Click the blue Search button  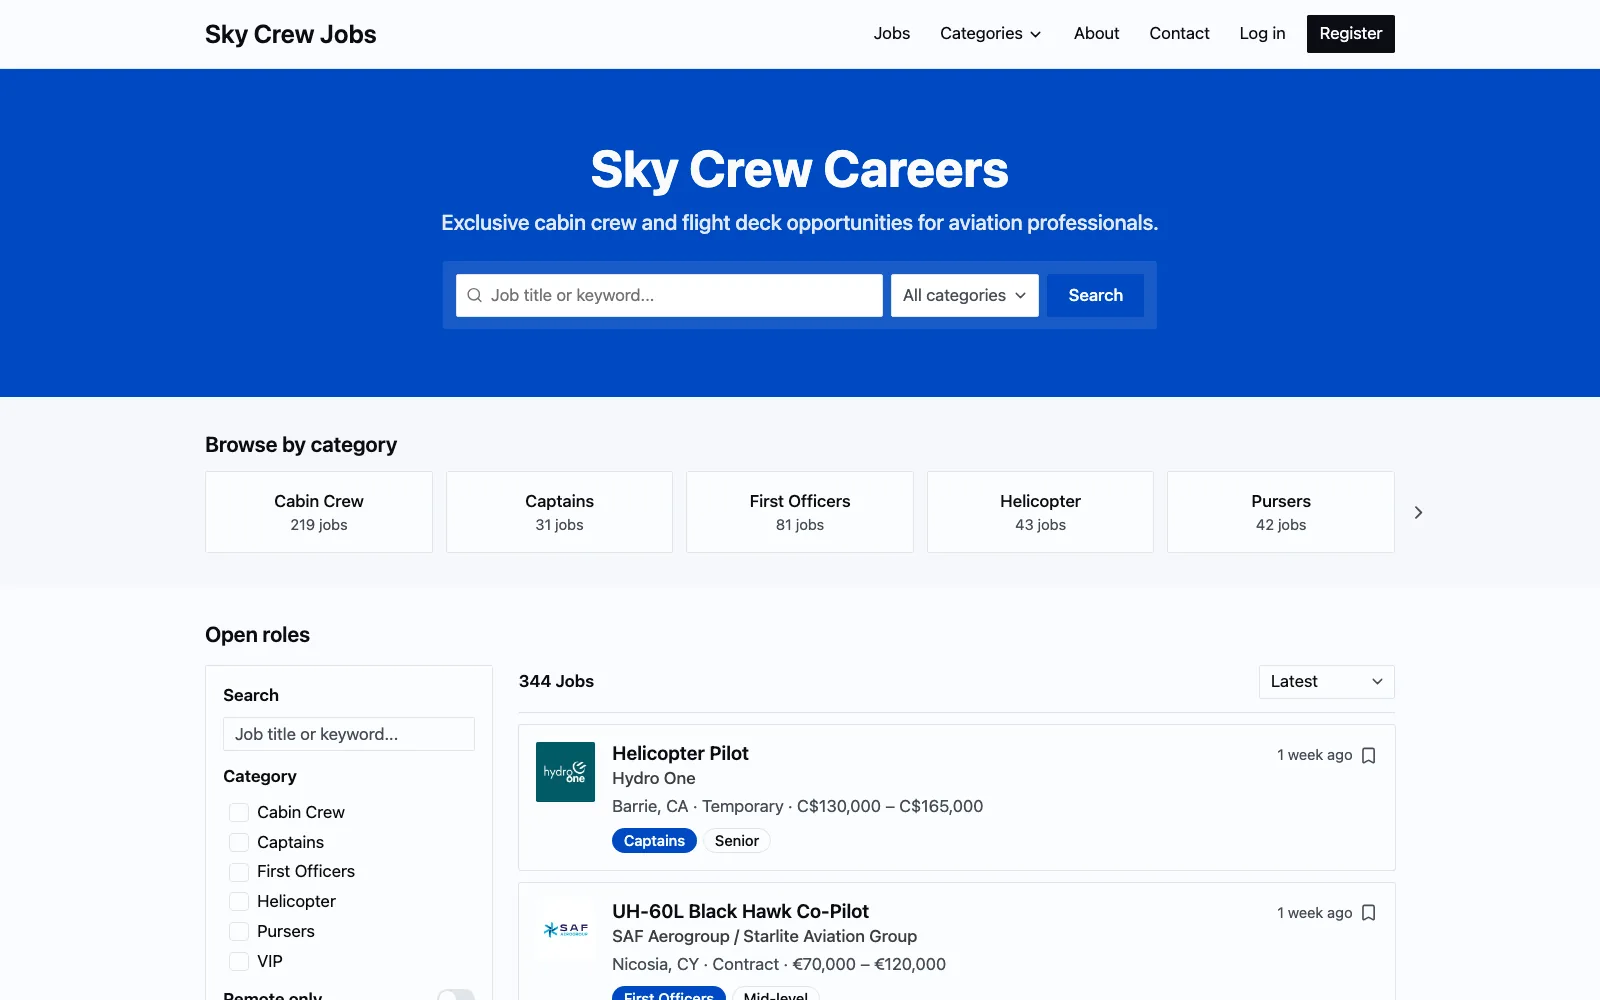coord(1095,295)
